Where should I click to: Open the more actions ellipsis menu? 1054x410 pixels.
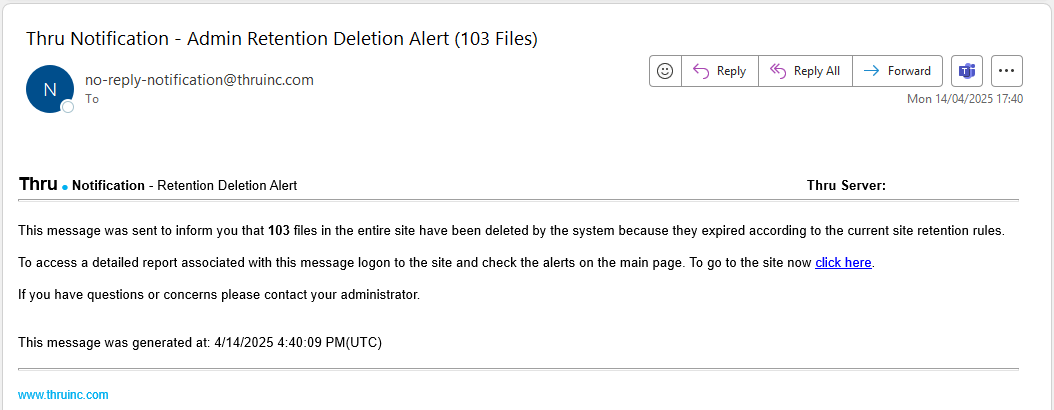coord(1006,71)
